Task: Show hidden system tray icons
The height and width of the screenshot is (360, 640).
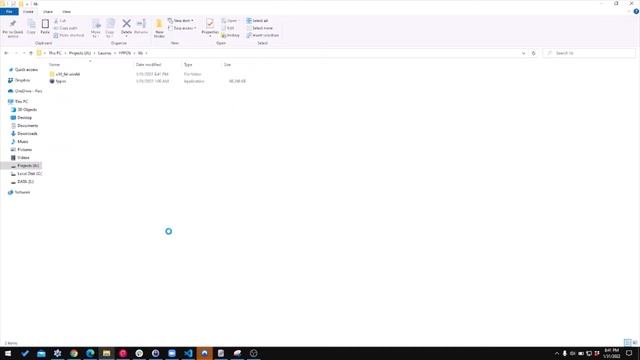Action: [x=557, y=353]
